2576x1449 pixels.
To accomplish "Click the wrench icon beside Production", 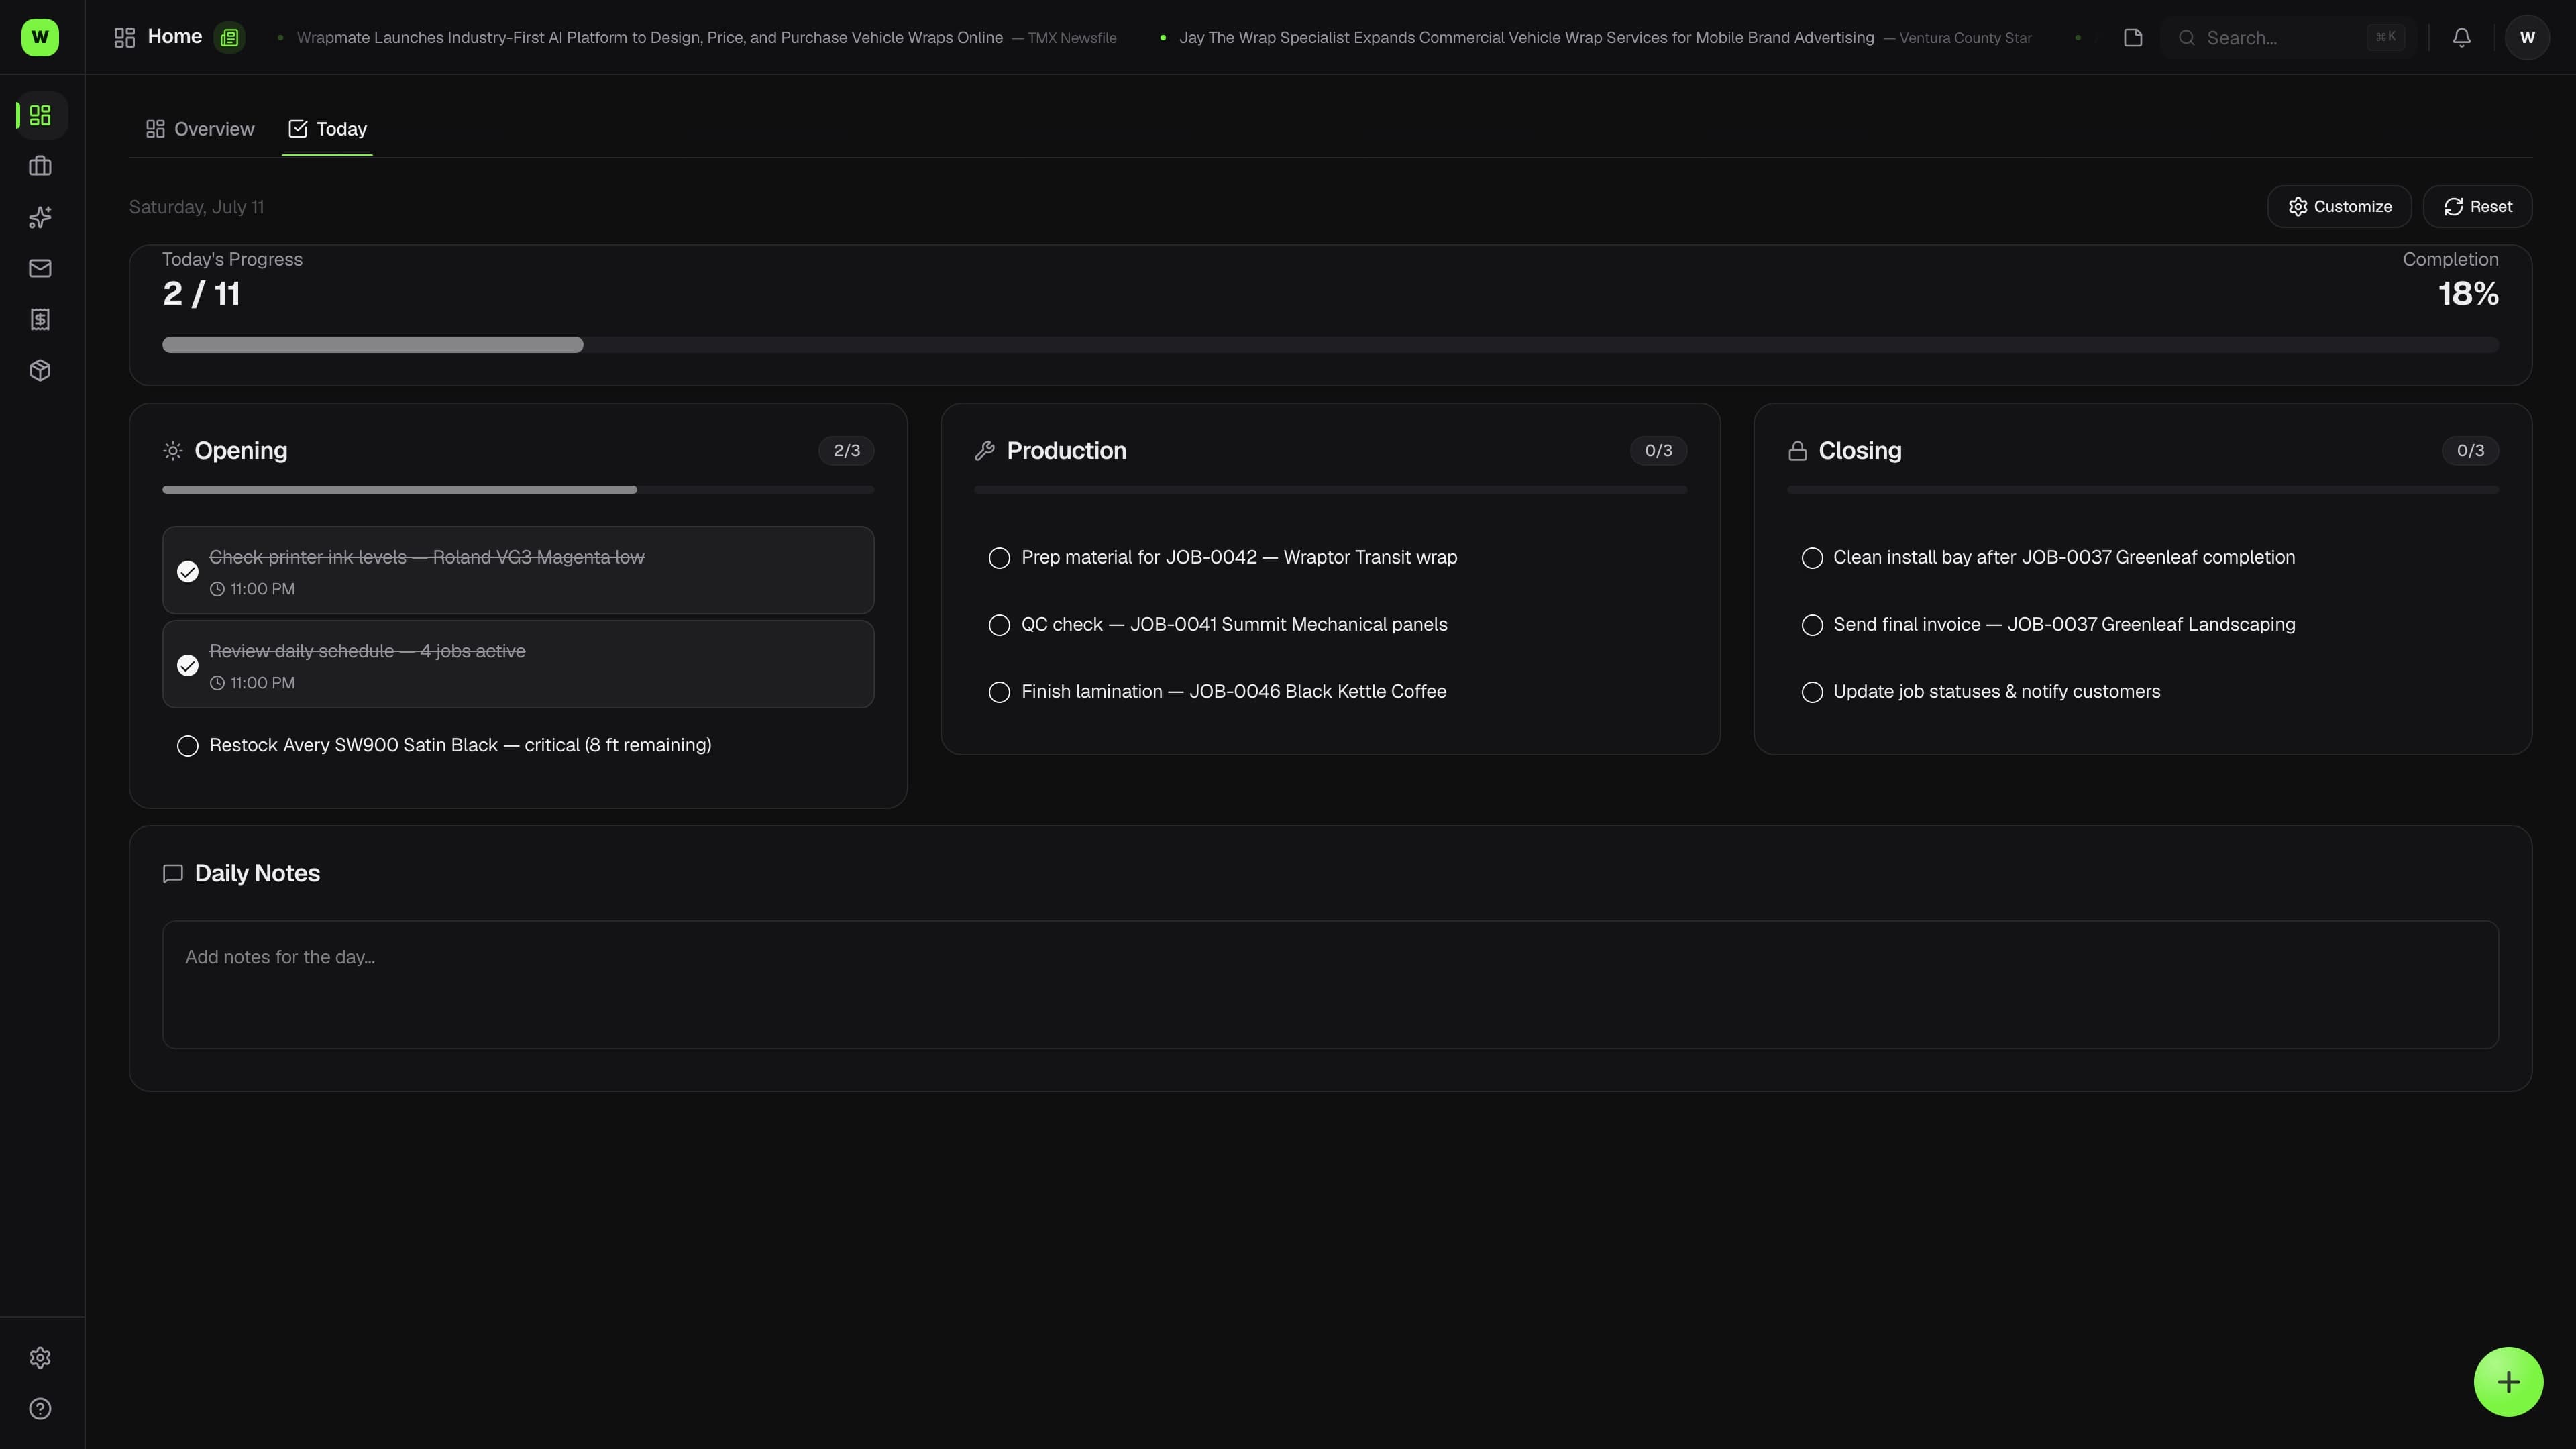I will click(985, 451).
